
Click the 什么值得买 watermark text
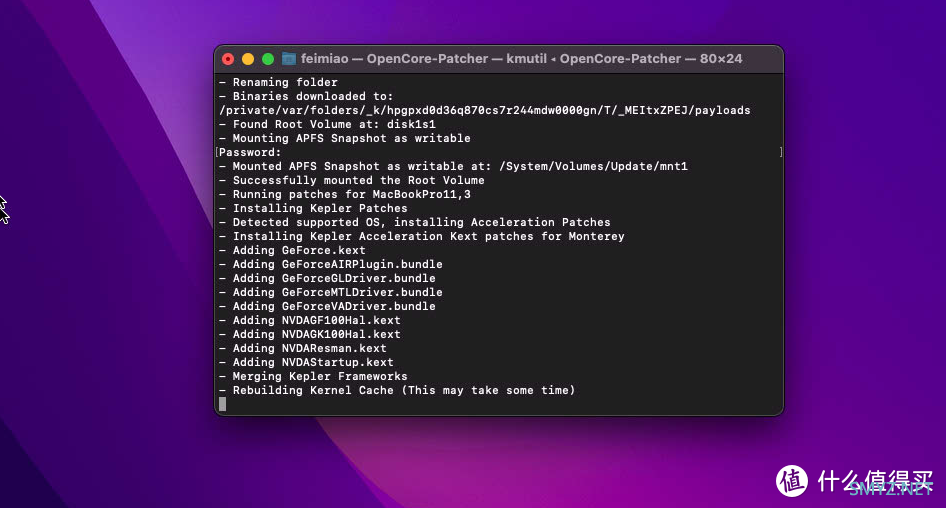pyautogui.click(x=875, y=481)
